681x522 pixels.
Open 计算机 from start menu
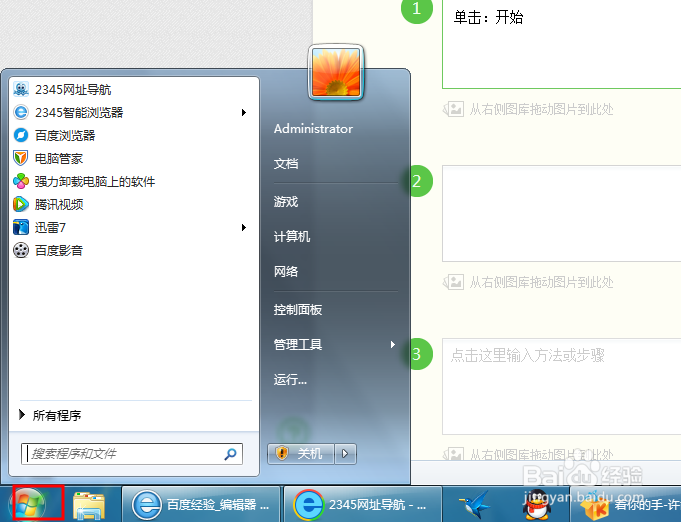tap(292, 237)
